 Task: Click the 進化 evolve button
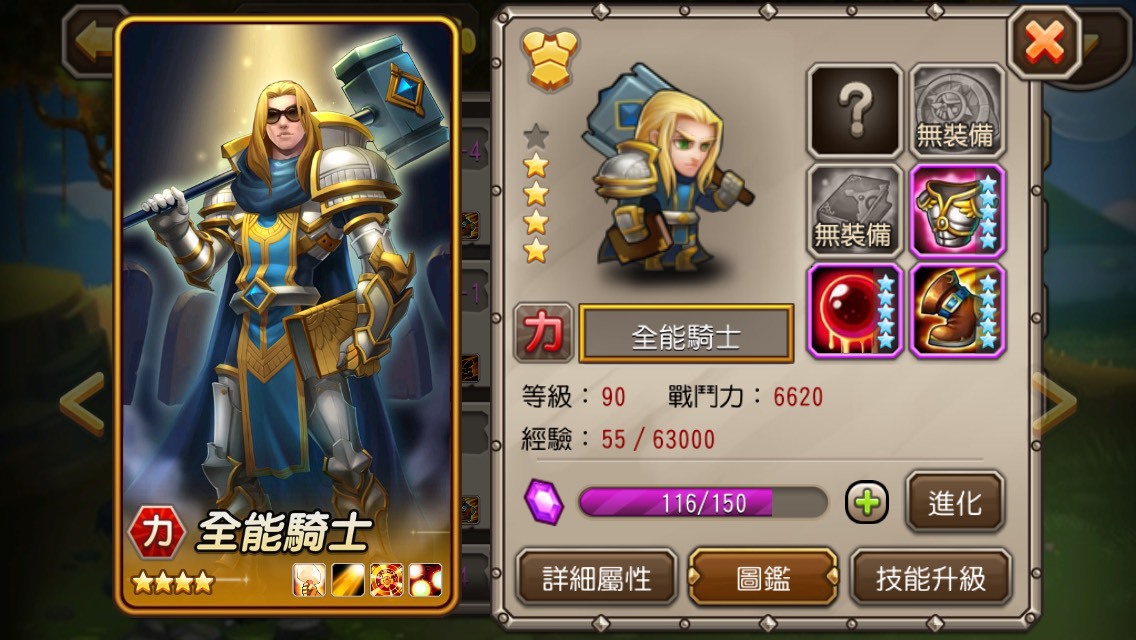point(955,502)
